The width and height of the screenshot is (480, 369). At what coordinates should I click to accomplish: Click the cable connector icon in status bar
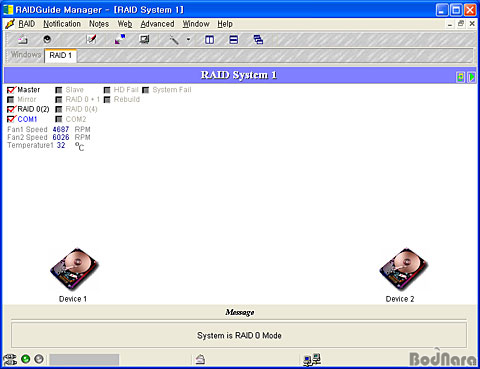(x=10, y=359)
